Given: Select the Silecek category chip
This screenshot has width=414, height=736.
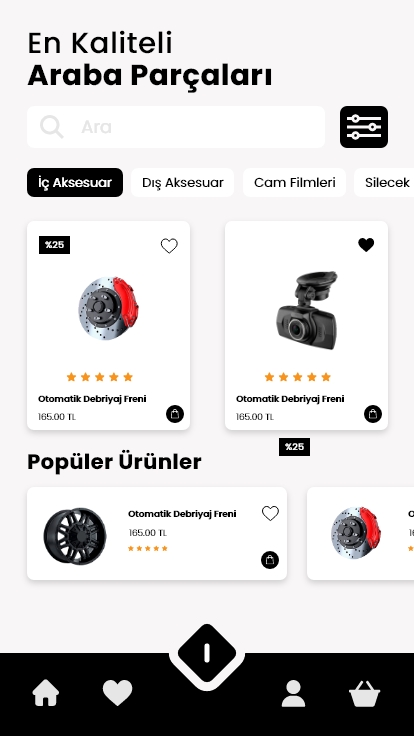Looking at the screenshot, I should coord(385,183).
